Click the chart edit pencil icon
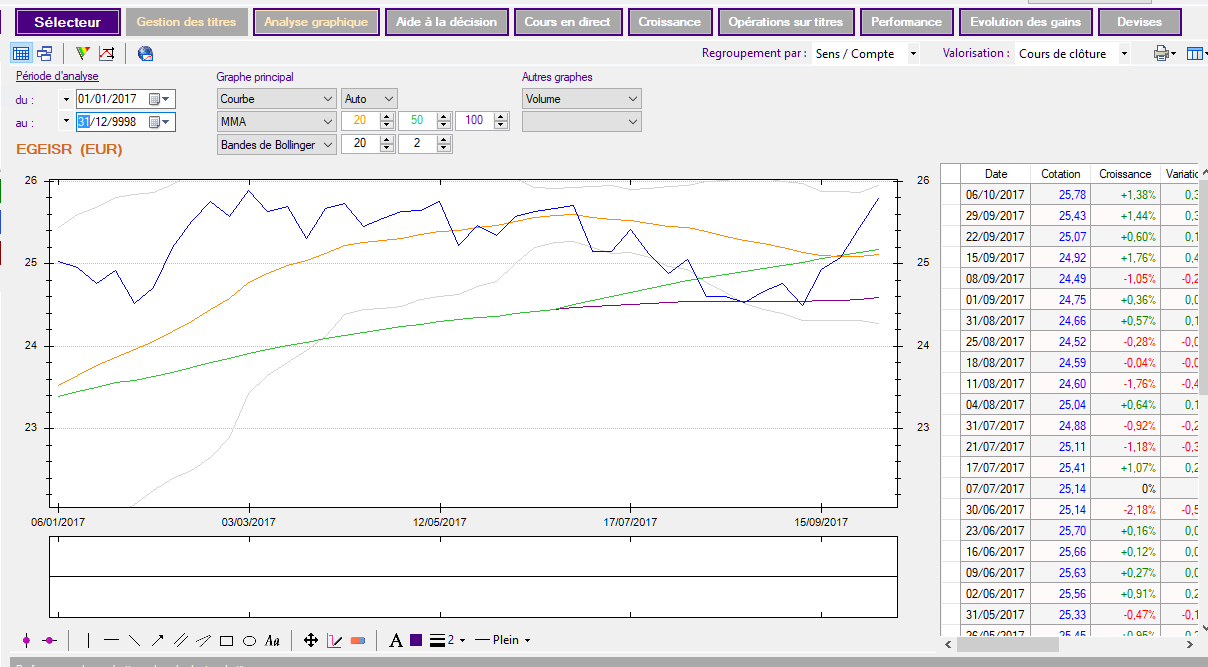Image resolution: width=1208 pixels, height=667 pixels. (x=335, y=640)
